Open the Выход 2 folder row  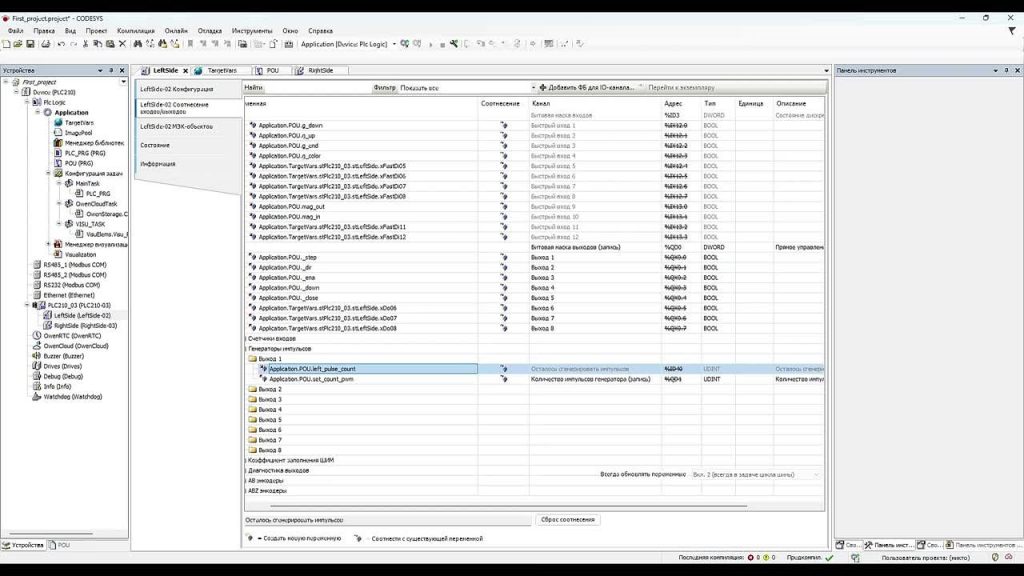click(x=270, y=389)
